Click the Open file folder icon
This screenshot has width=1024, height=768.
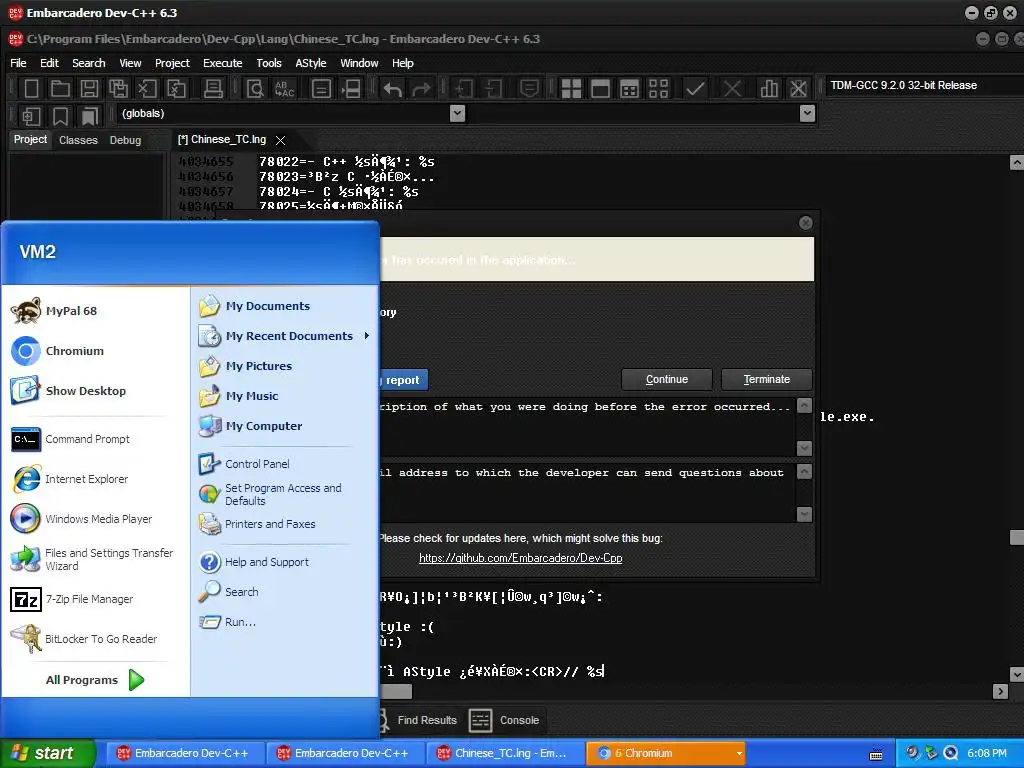coord(60,88)
